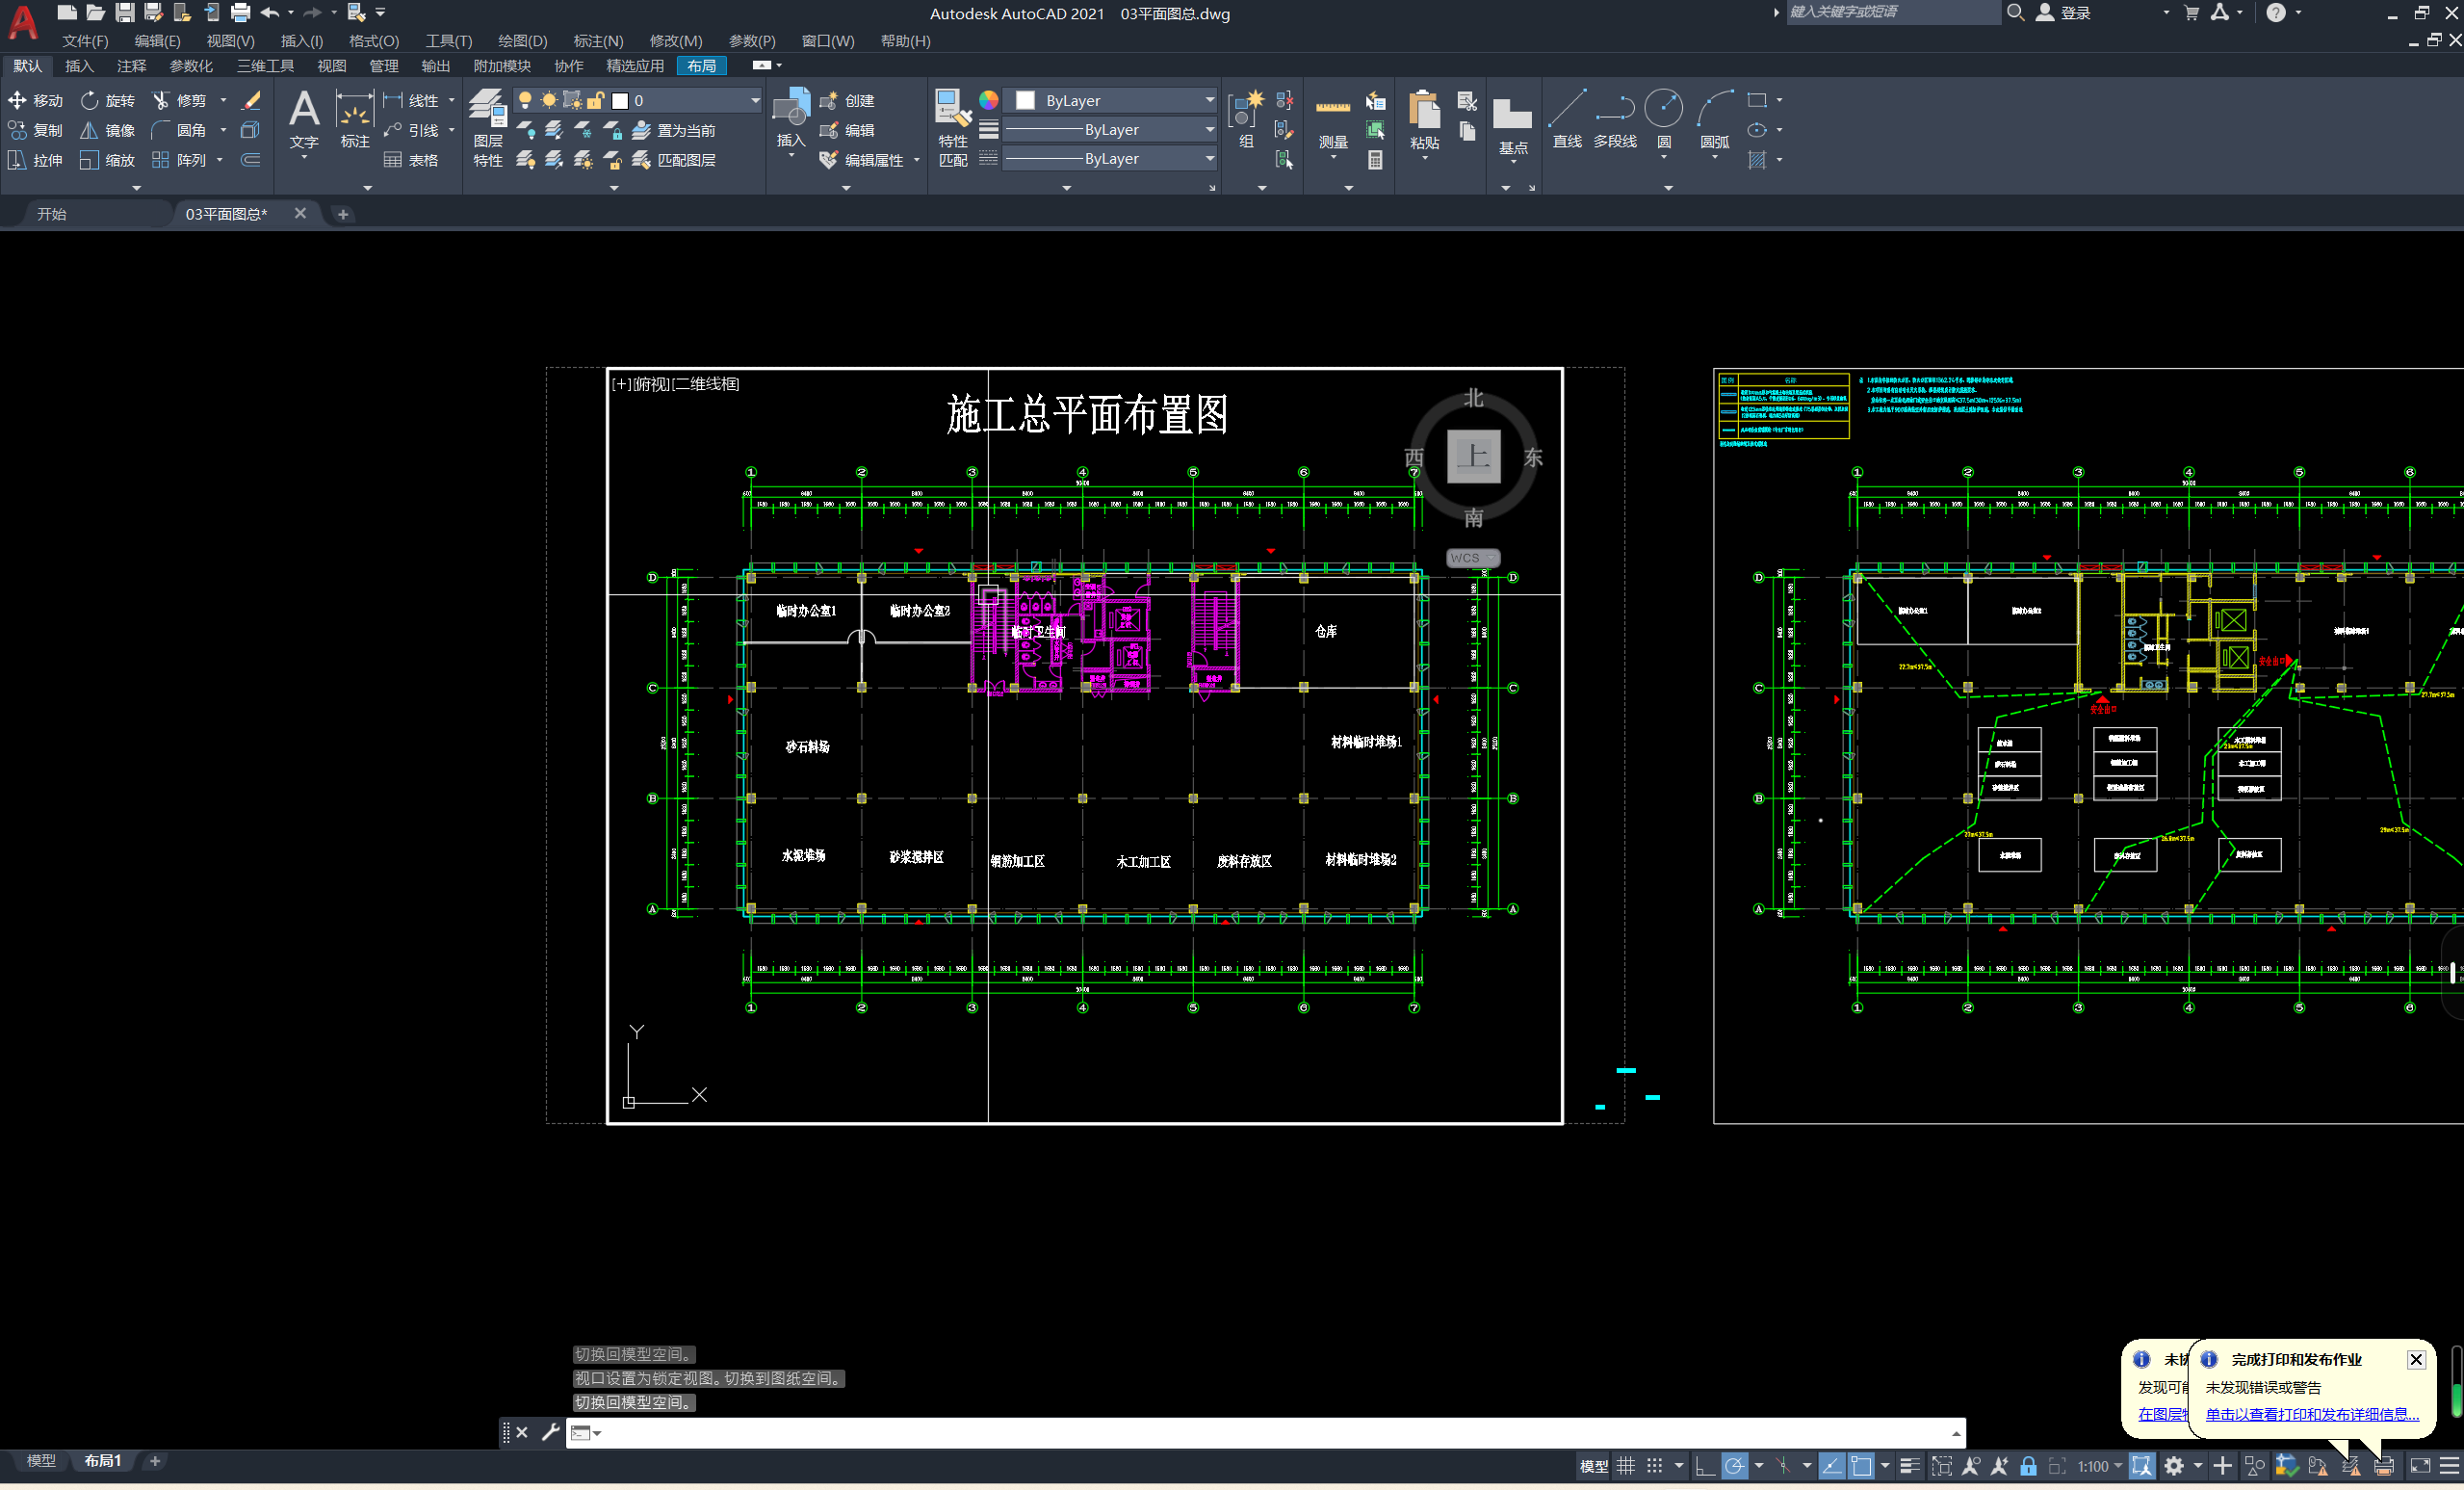Image resolution: width=2464 pixels, height=1490 pixels.
Task: Open the 标注(N) menu
Action: (x=597, y=41)
